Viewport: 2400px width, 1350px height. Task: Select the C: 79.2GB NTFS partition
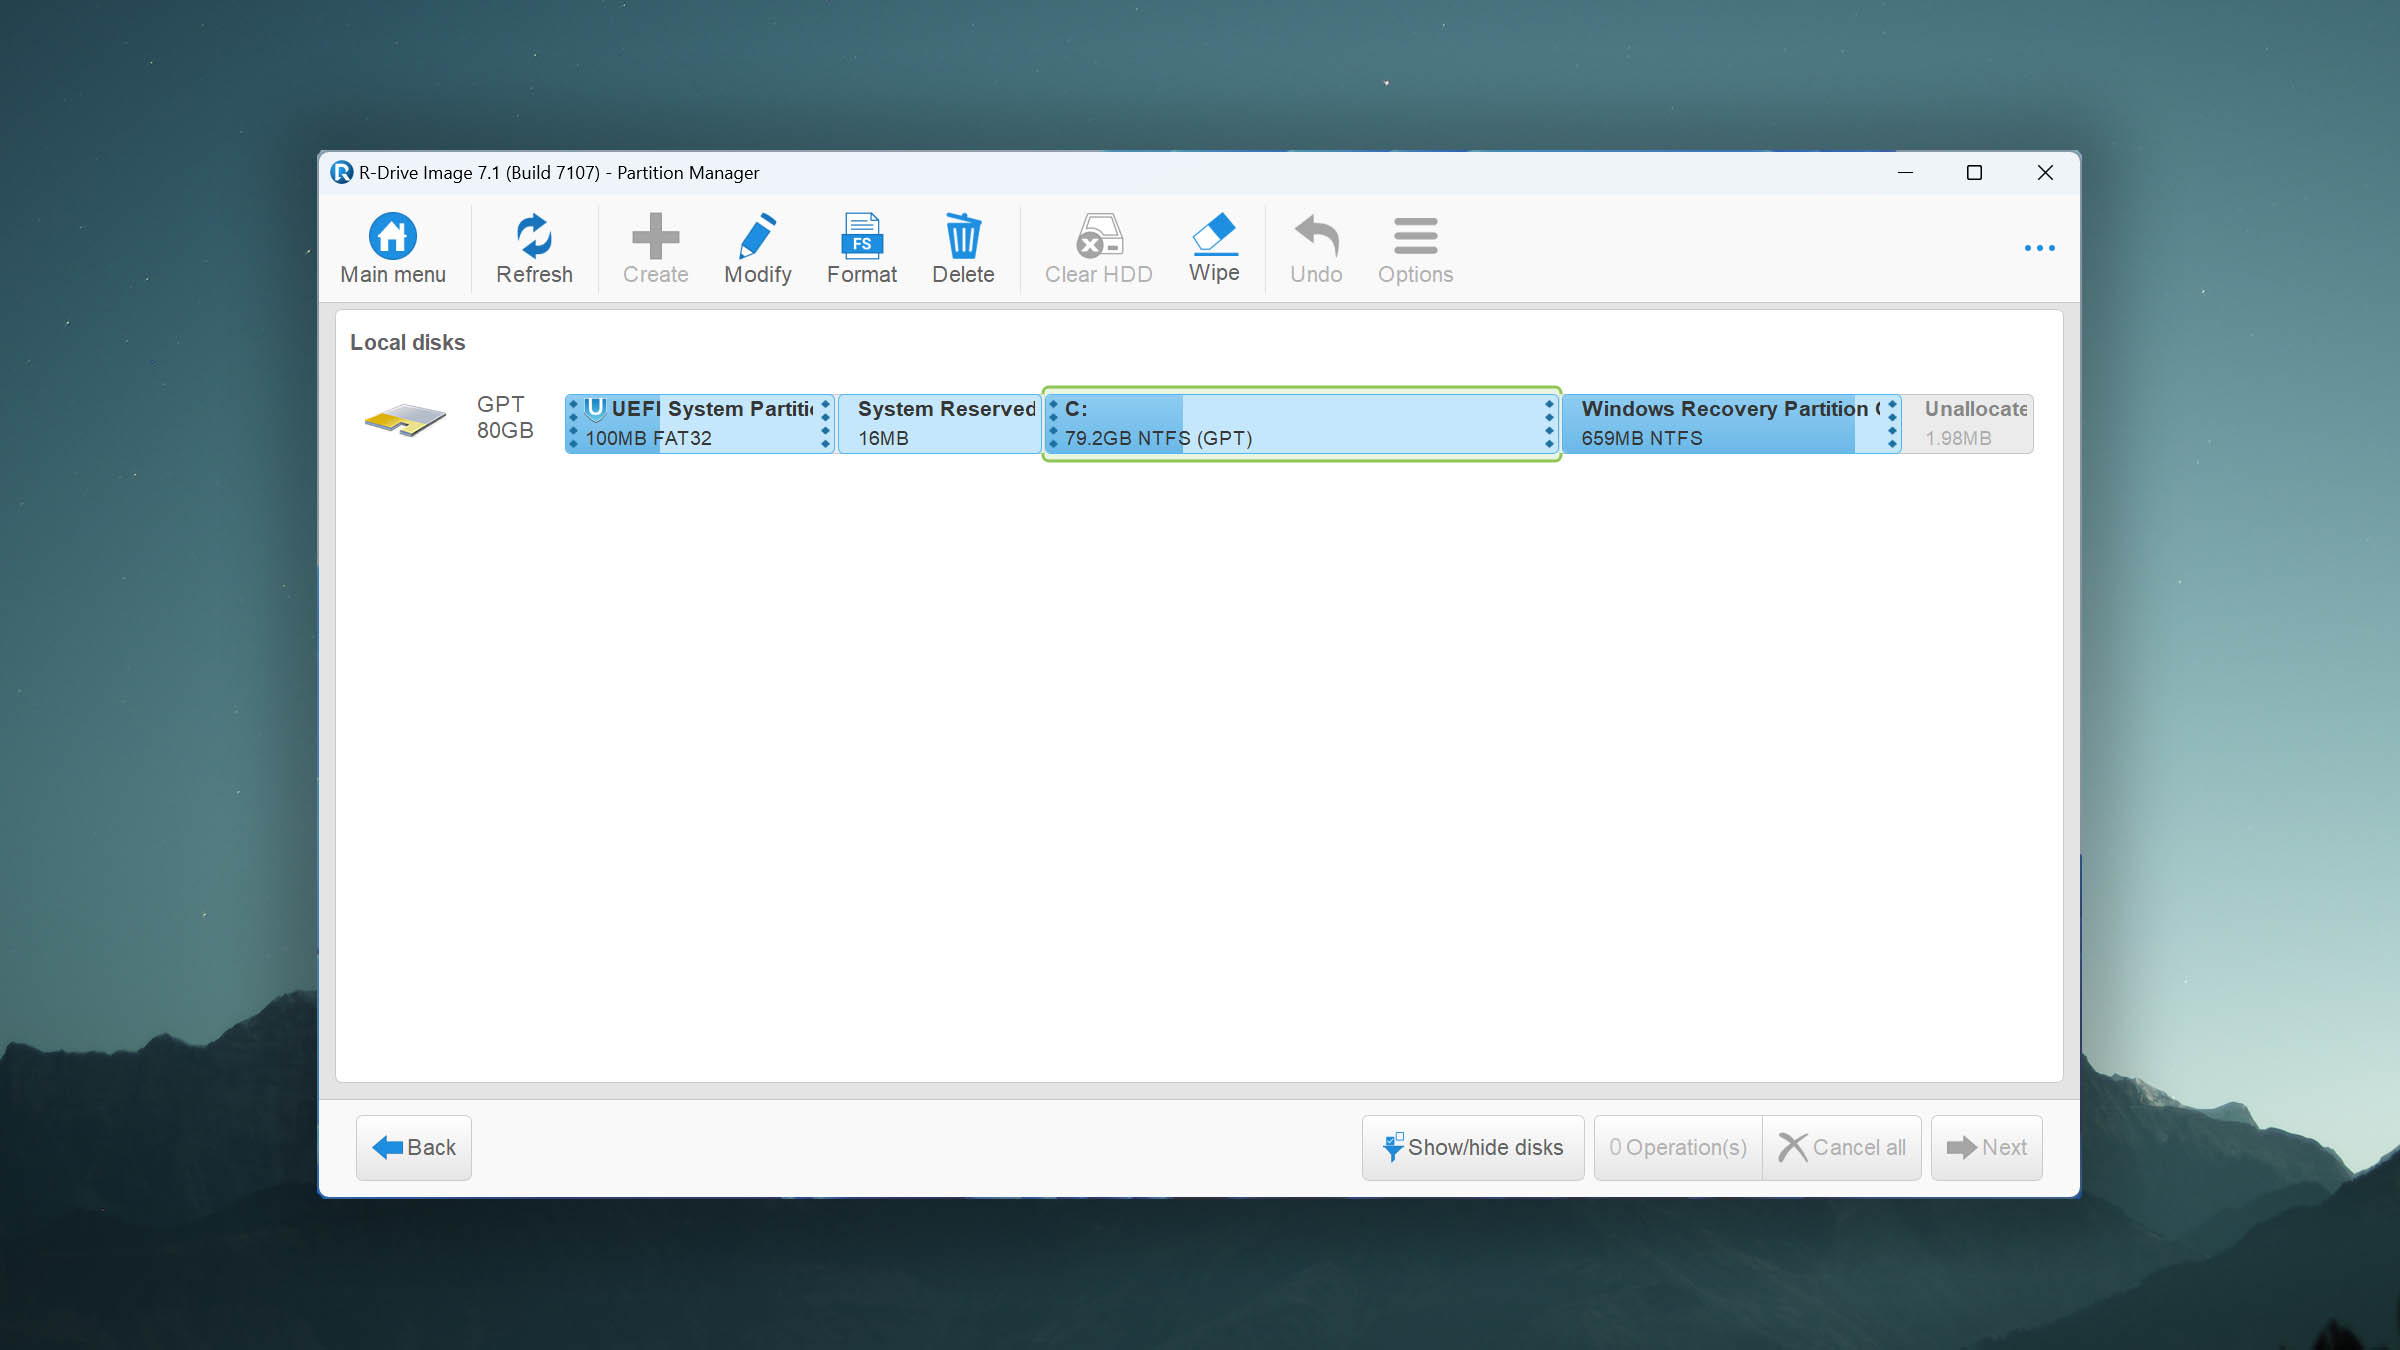point(1300,424)
